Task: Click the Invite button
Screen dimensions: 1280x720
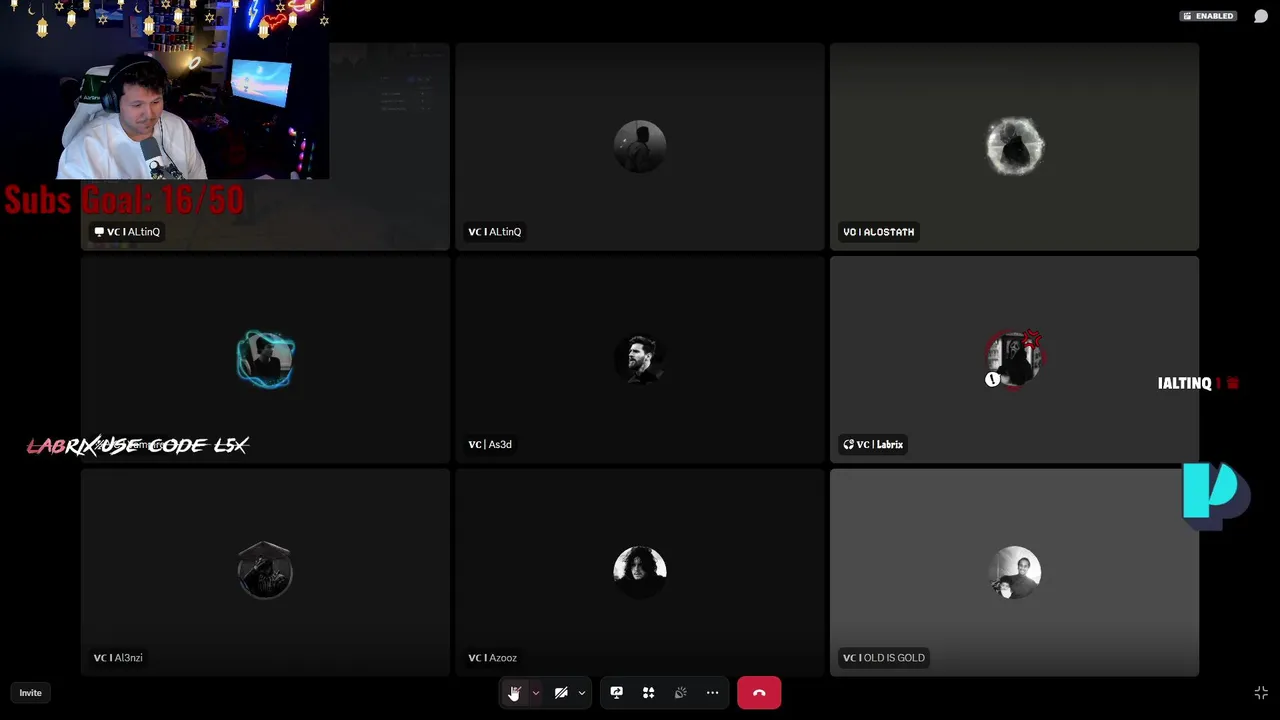Action: [x=31, y=693]
